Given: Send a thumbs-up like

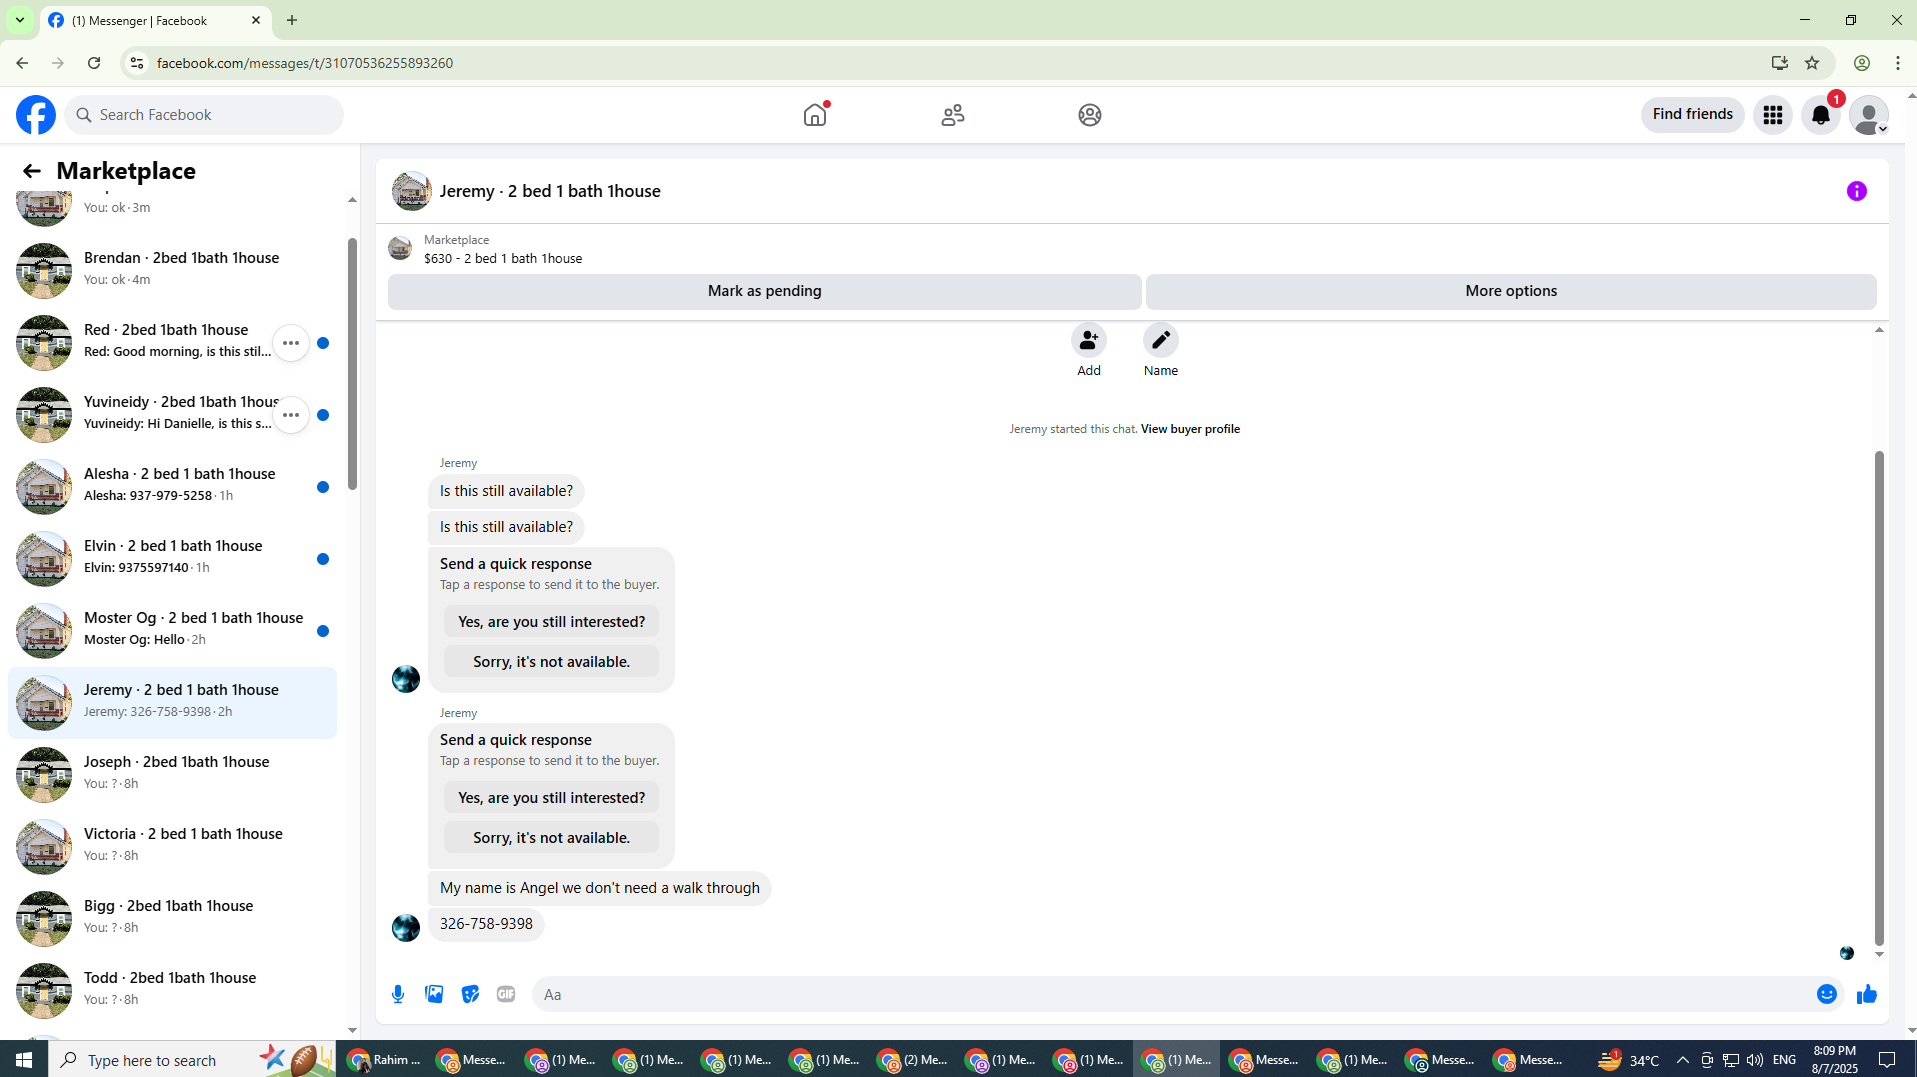Looking at the screenshot, I should point(1867,994).
